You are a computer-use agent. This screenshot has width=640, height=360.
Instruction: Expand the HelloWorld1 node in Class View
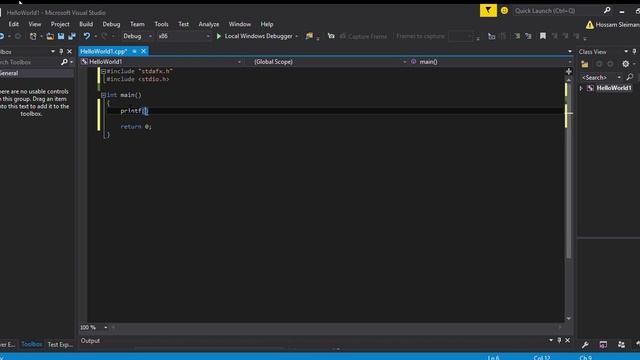click(x=581, y=88)
